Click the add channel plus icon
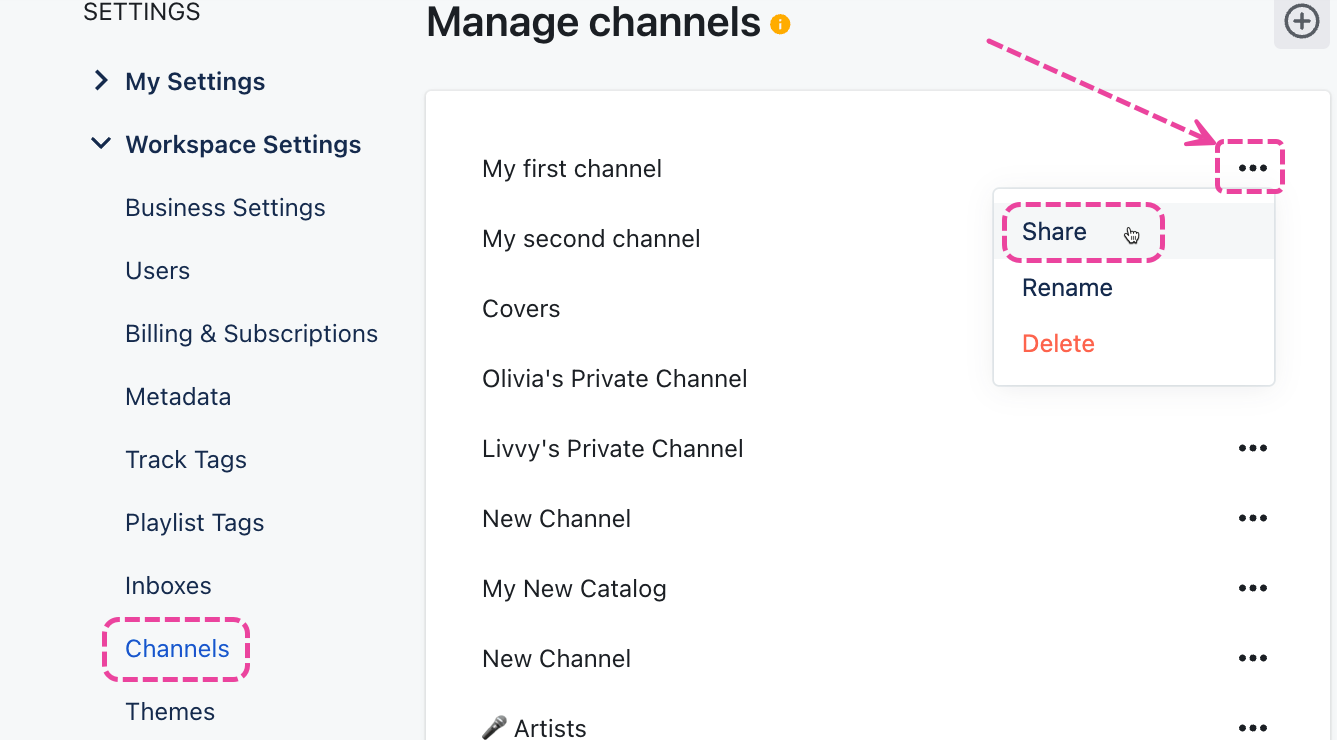 (x=1301, y=22)
